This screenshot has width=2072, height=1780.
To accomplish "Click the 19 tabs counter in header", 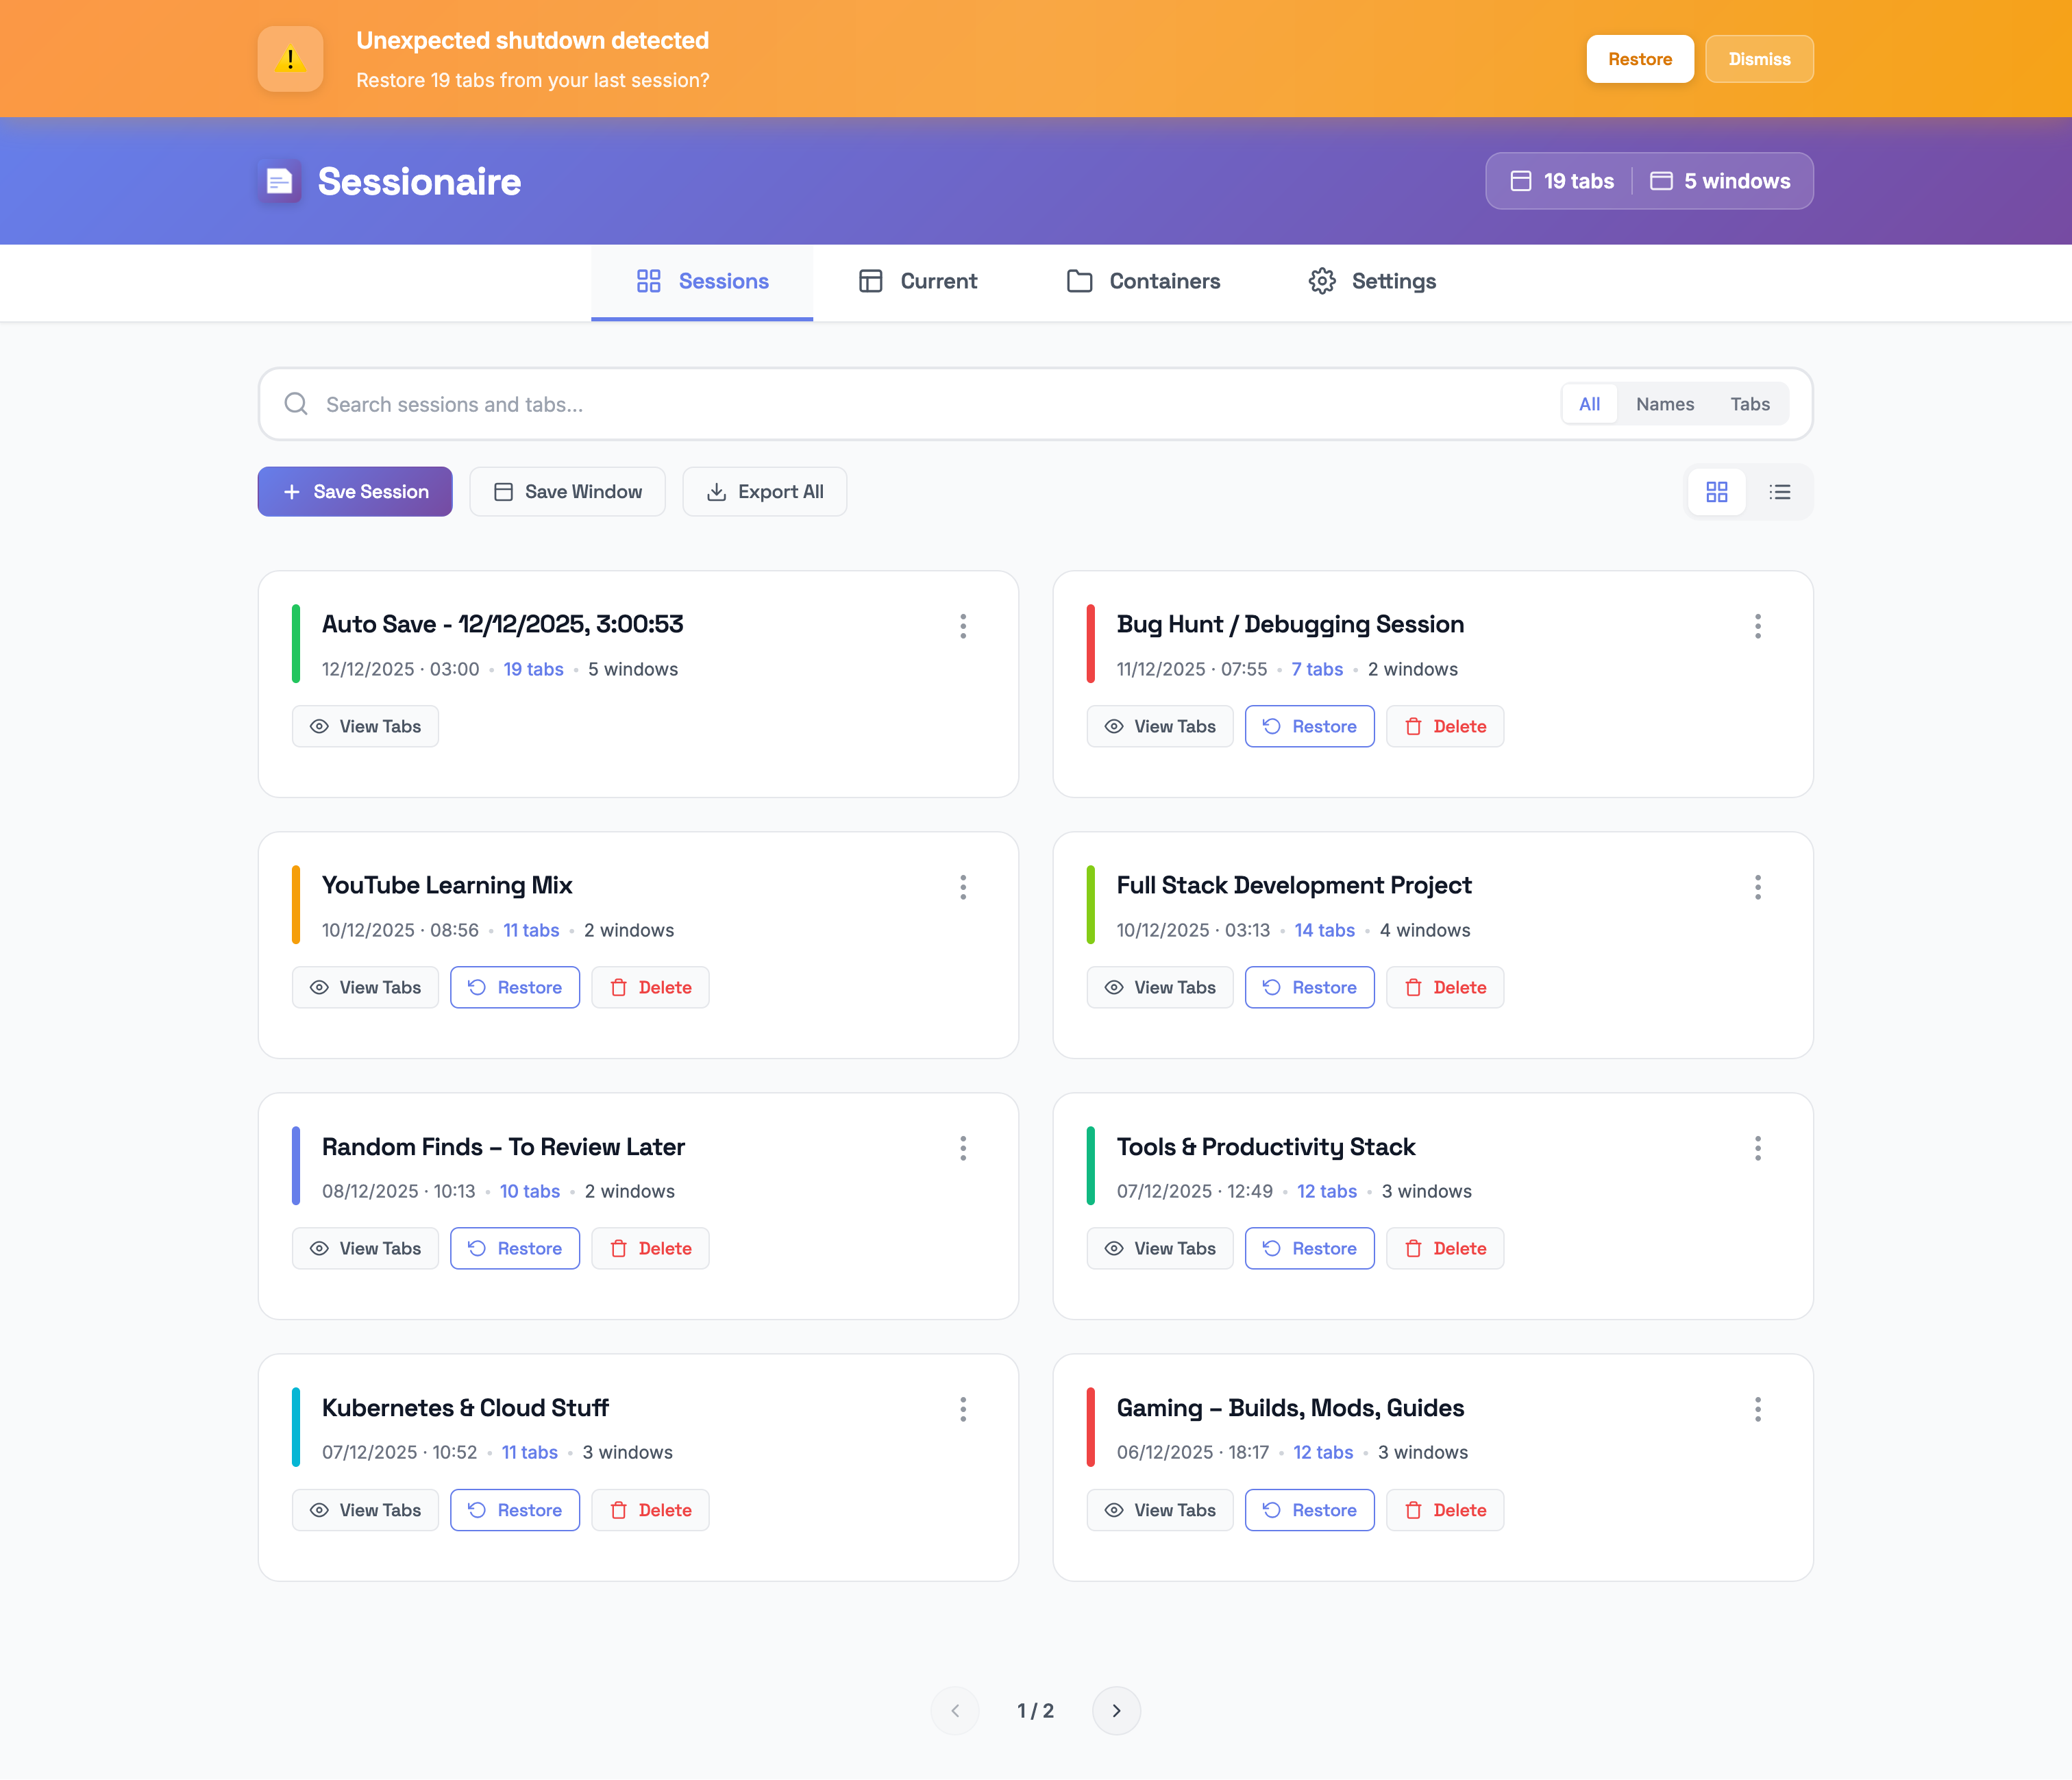I will (1562, 181).
